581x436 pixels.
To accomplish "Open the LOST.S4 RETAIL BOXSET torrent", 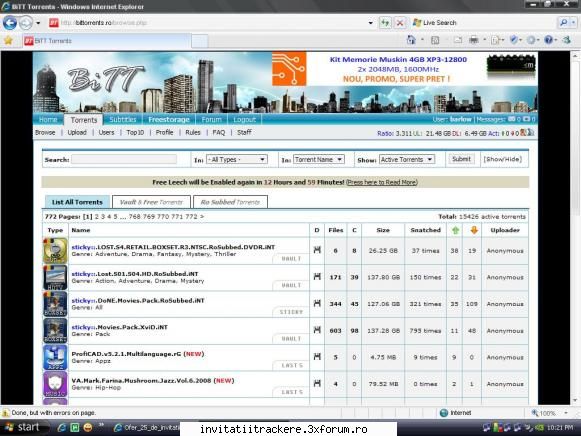I will click(x=173, y=247).
